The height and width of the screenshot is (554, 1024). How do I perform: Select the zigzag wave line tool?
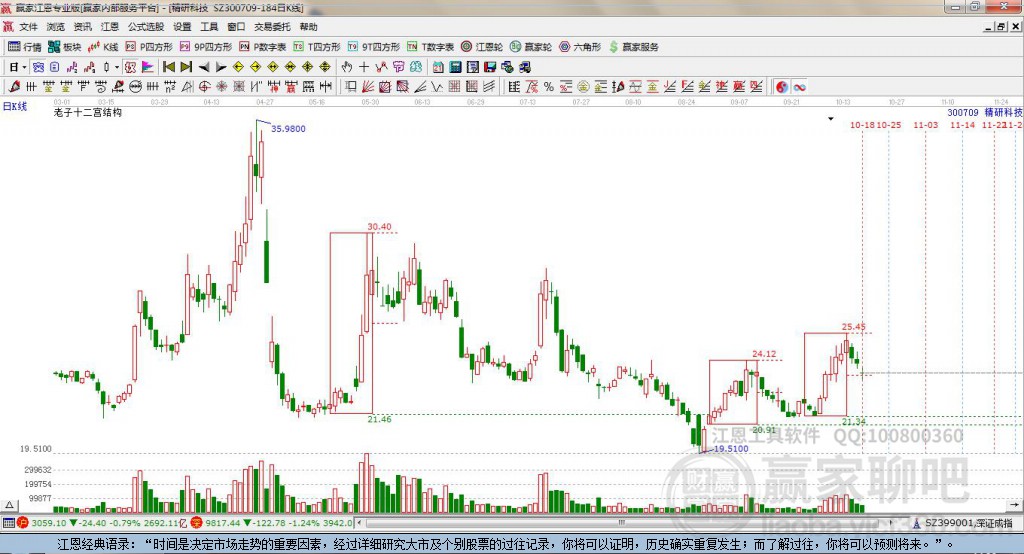(x=437, y=87)
